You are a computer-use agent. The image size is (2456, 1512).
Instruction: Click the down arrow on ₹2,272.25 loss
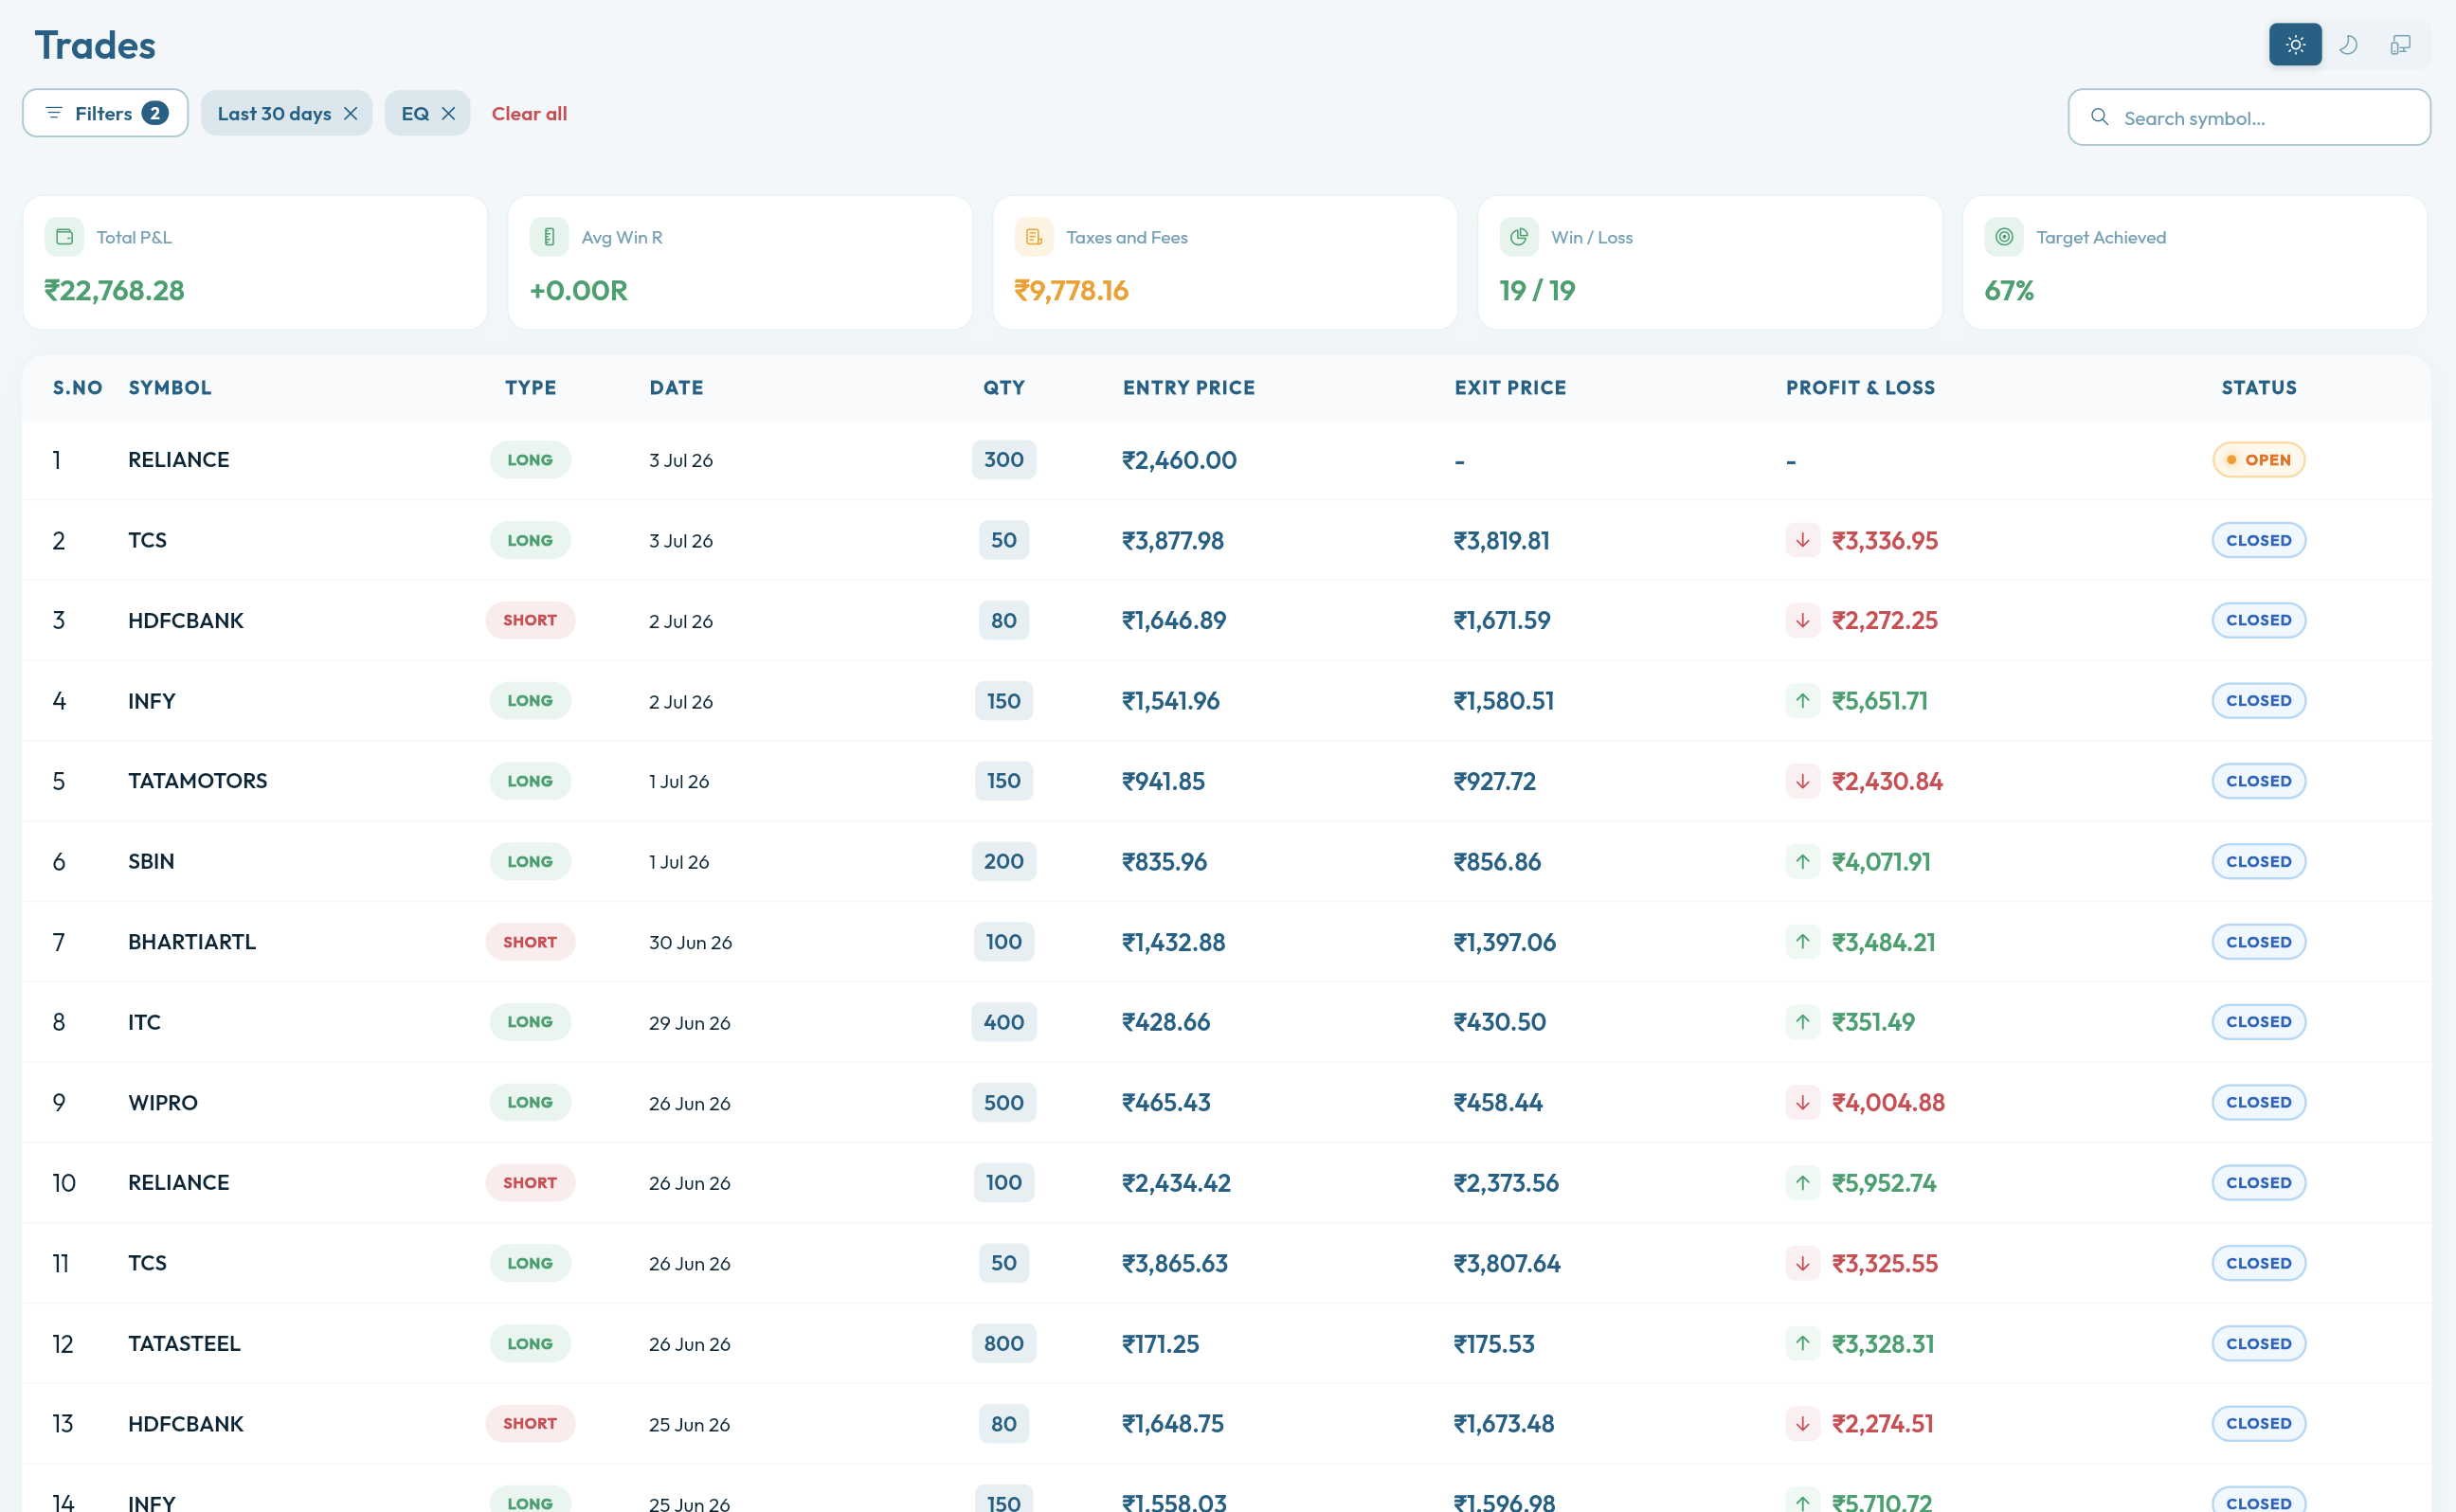(1802, 620)
